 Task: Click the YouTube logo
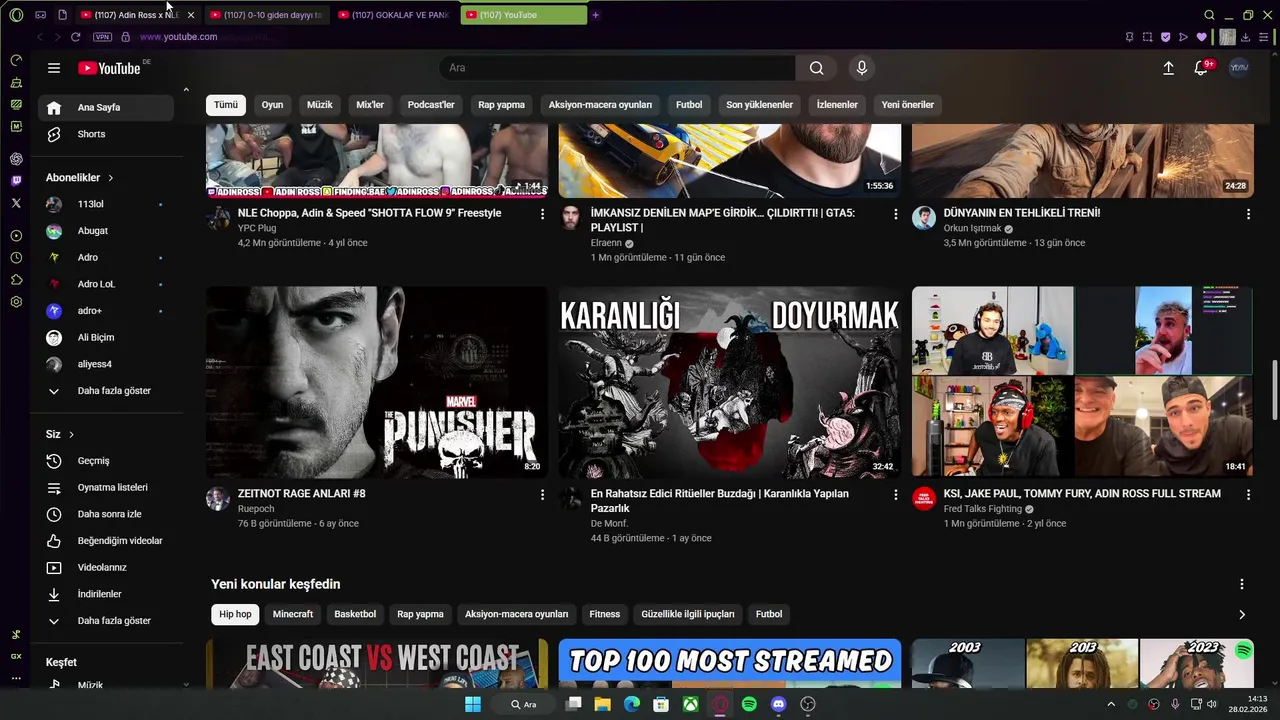109,68
